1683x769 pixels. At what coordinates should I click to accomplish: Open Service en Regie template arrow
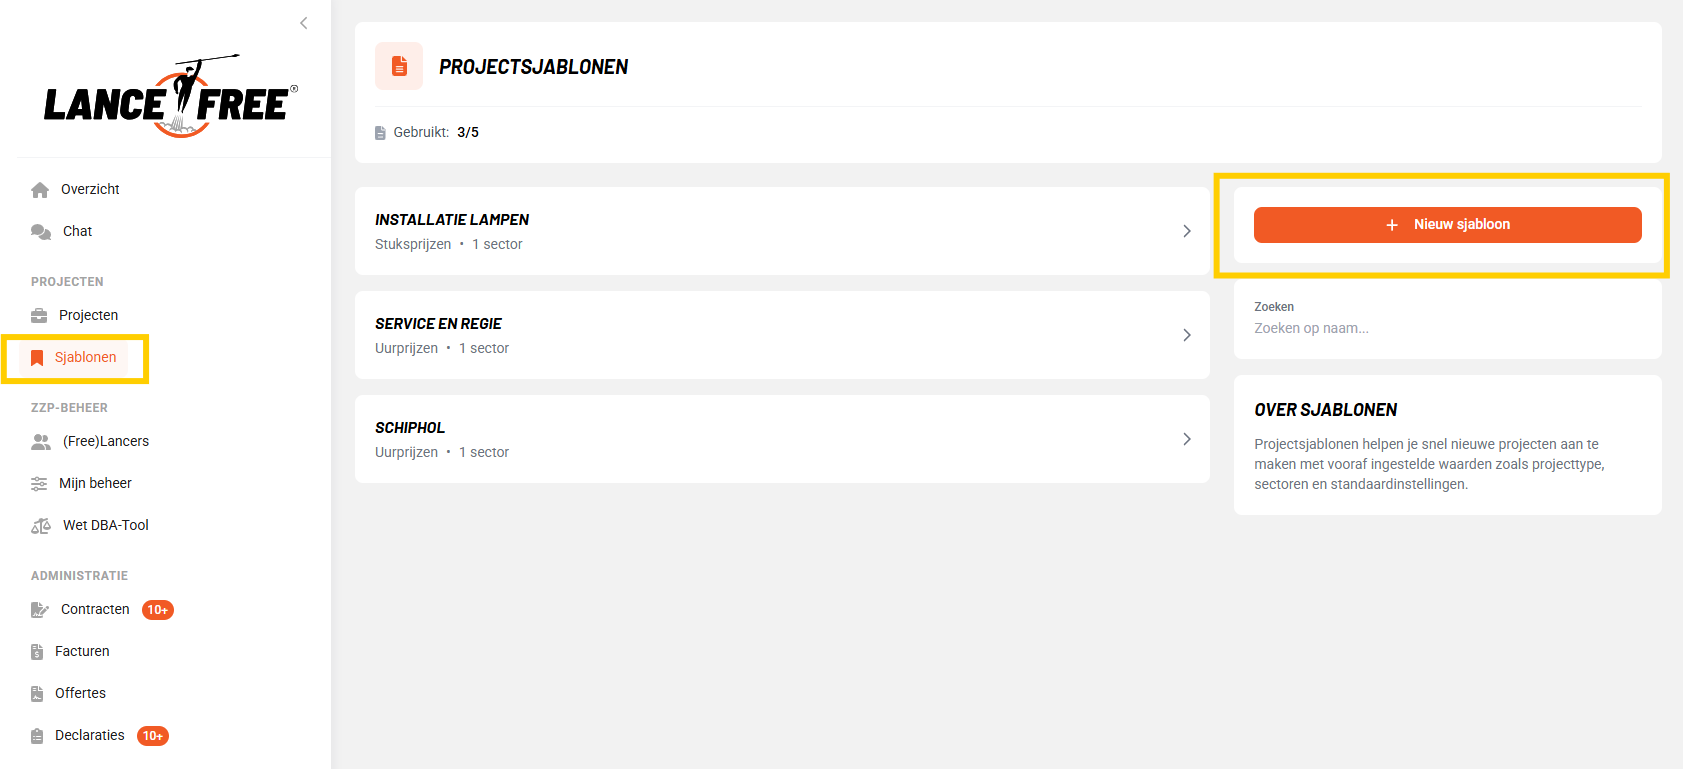coord(1187,335)
